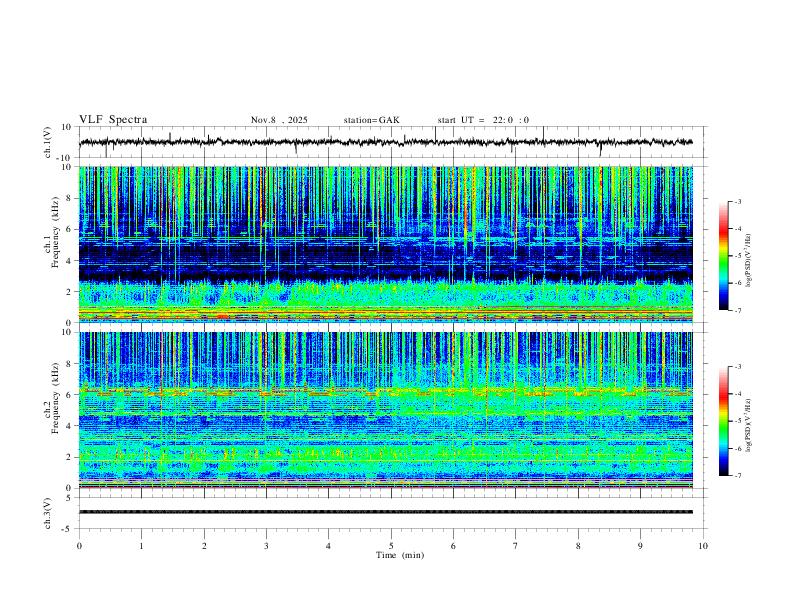Click the "VLF Spectra" plot title
This screenshot has height=612, width=792.
coord(113,120)
